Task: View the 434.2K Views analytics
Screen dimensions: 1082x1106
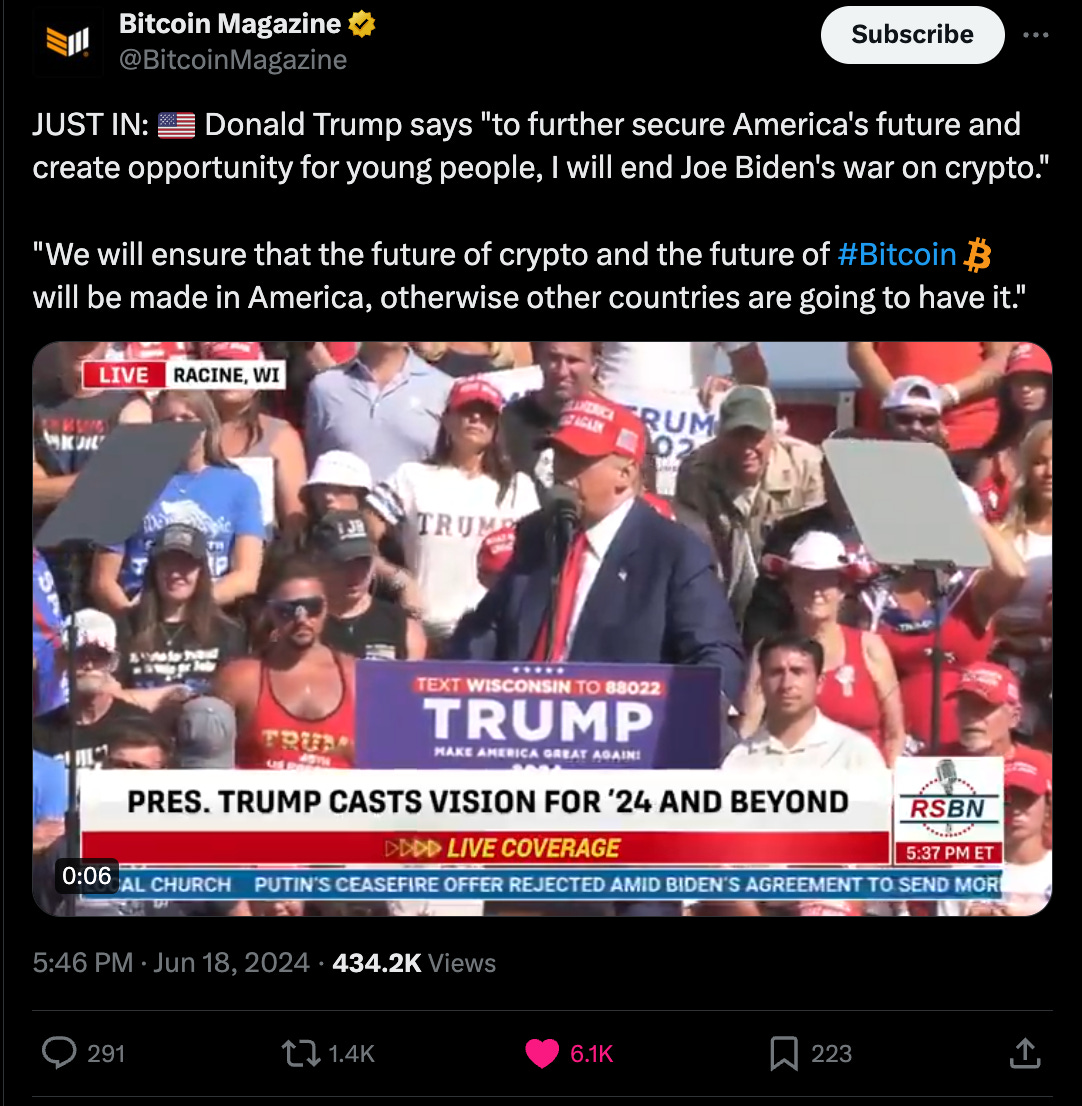Action: coord(414,963)
